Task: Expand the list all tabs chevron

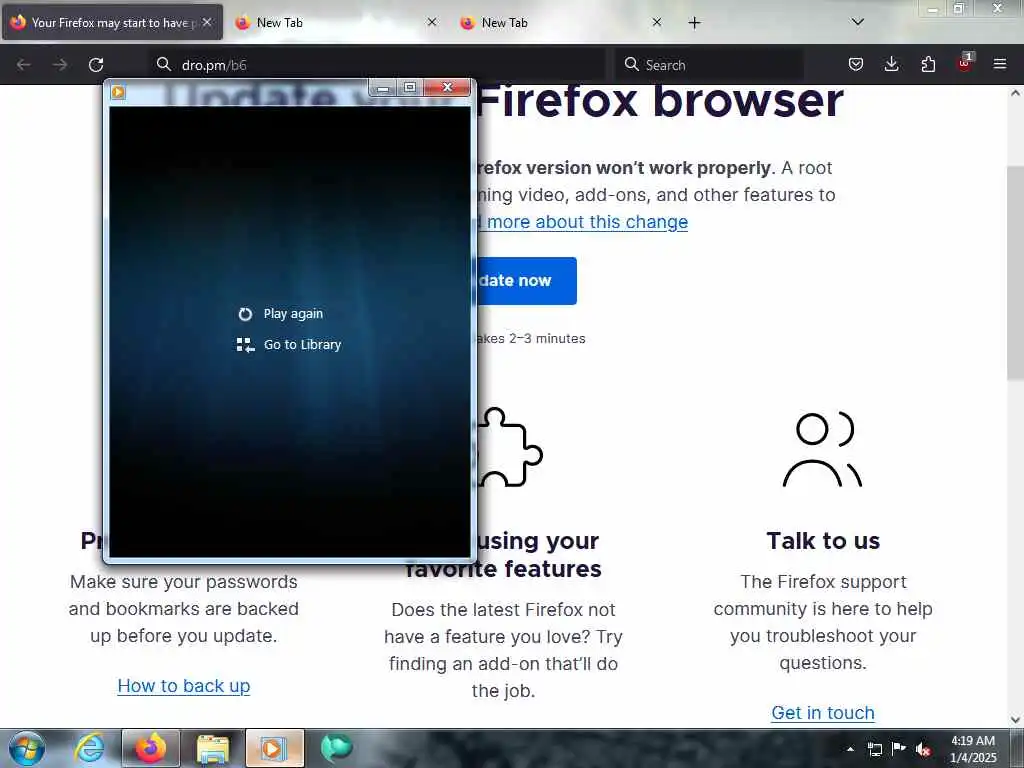Action: [x=858, y=22]
